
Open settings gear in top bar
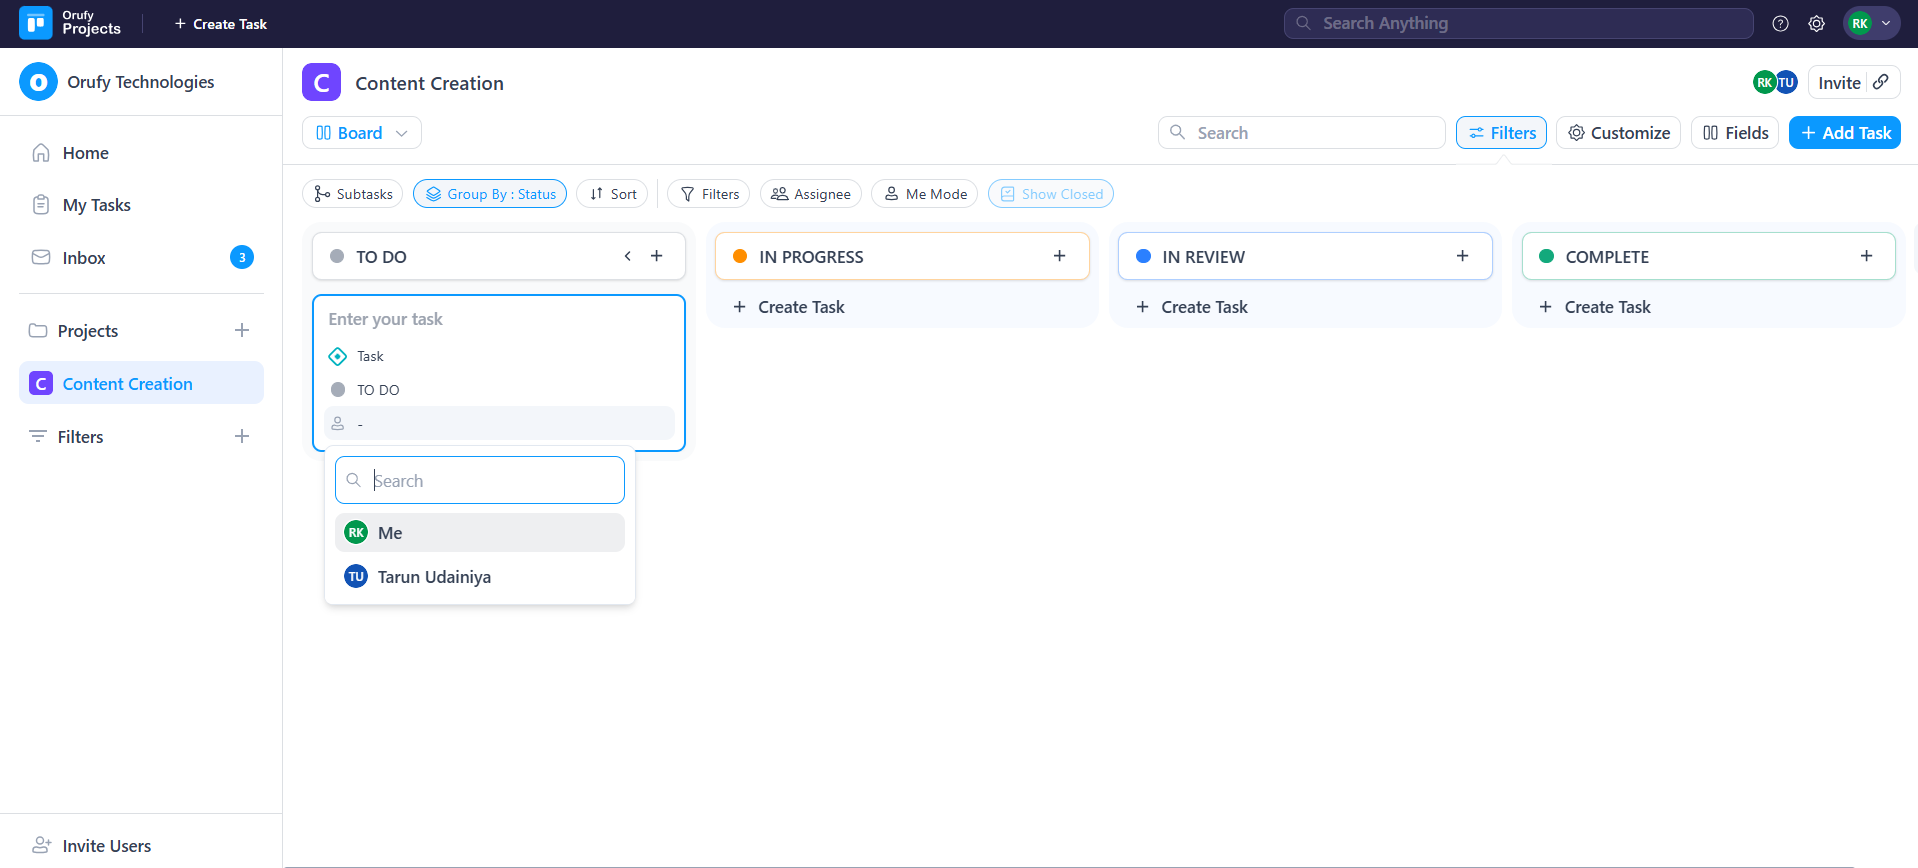pyautogui.click(x=1816, y=24)
